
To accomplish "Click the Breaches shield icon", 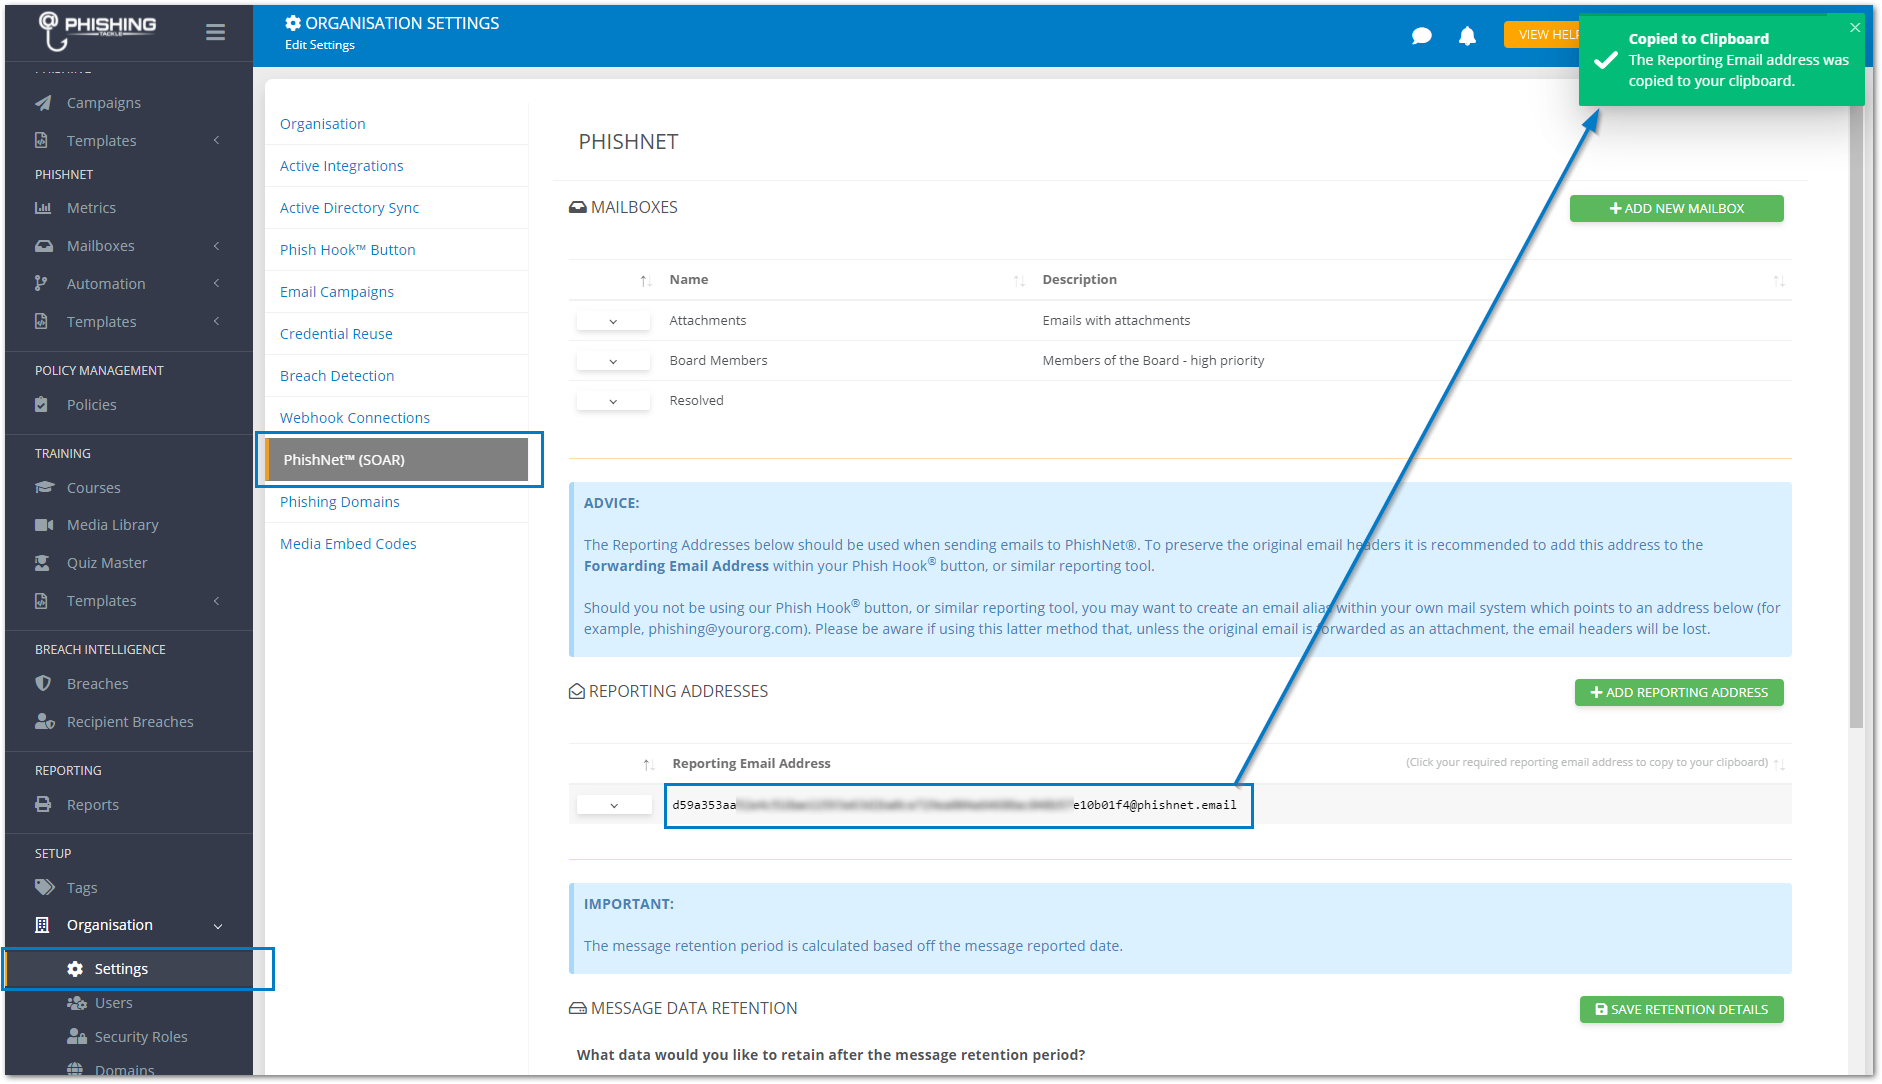I will tap(43, 684).
